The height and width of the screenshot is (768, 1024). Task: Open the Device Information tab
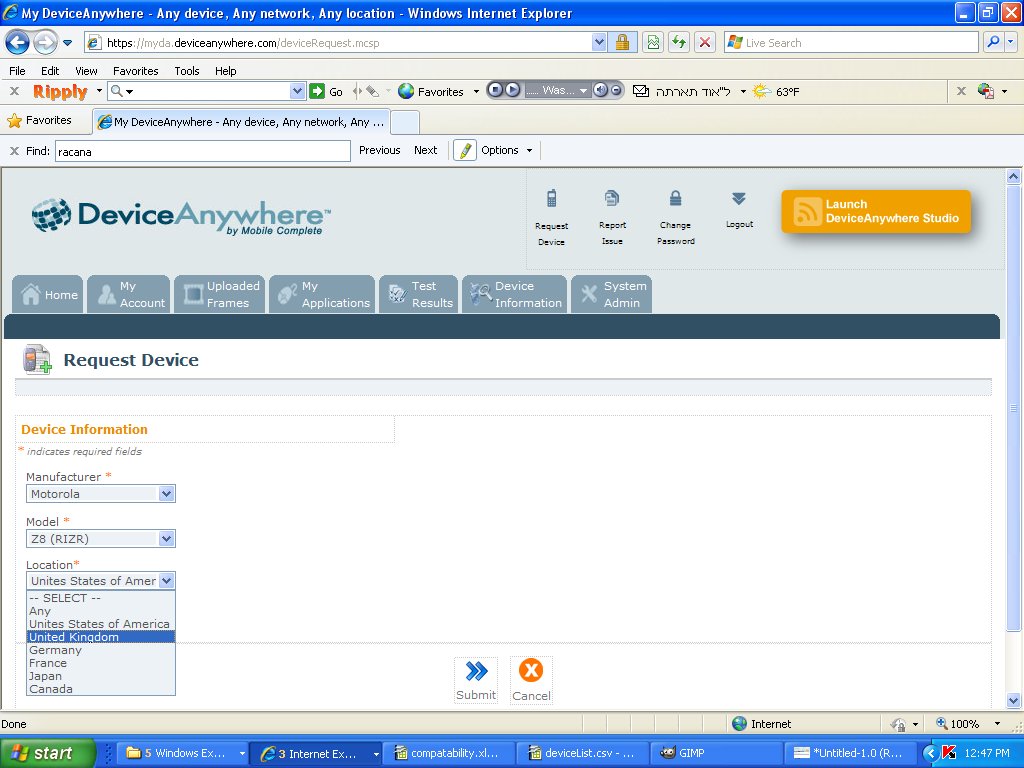[515, 295]
